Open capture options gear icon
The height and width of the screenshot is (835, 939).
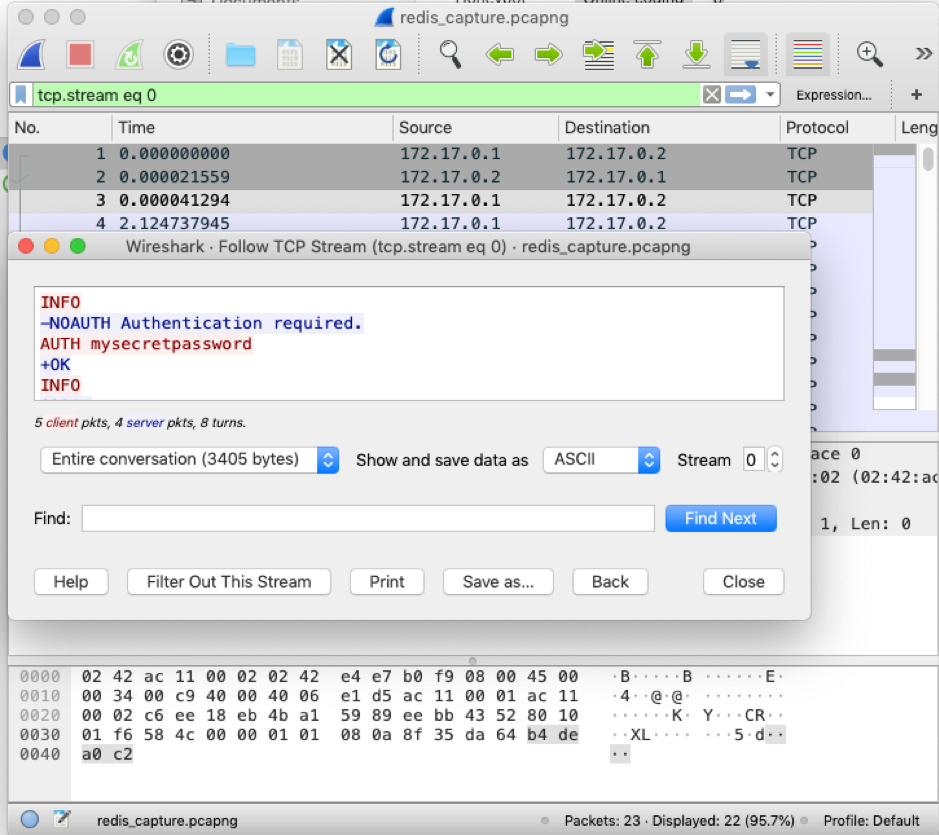(x=178, y=54)
